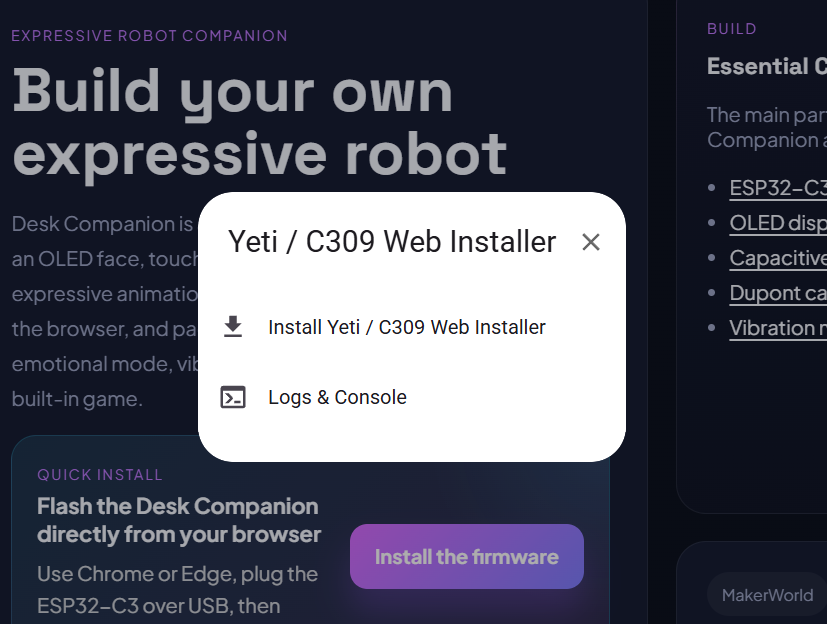Start Install Yeti / C309 Web Installer
This screenshot has height=624, width=827.
[x=406, y=326]
